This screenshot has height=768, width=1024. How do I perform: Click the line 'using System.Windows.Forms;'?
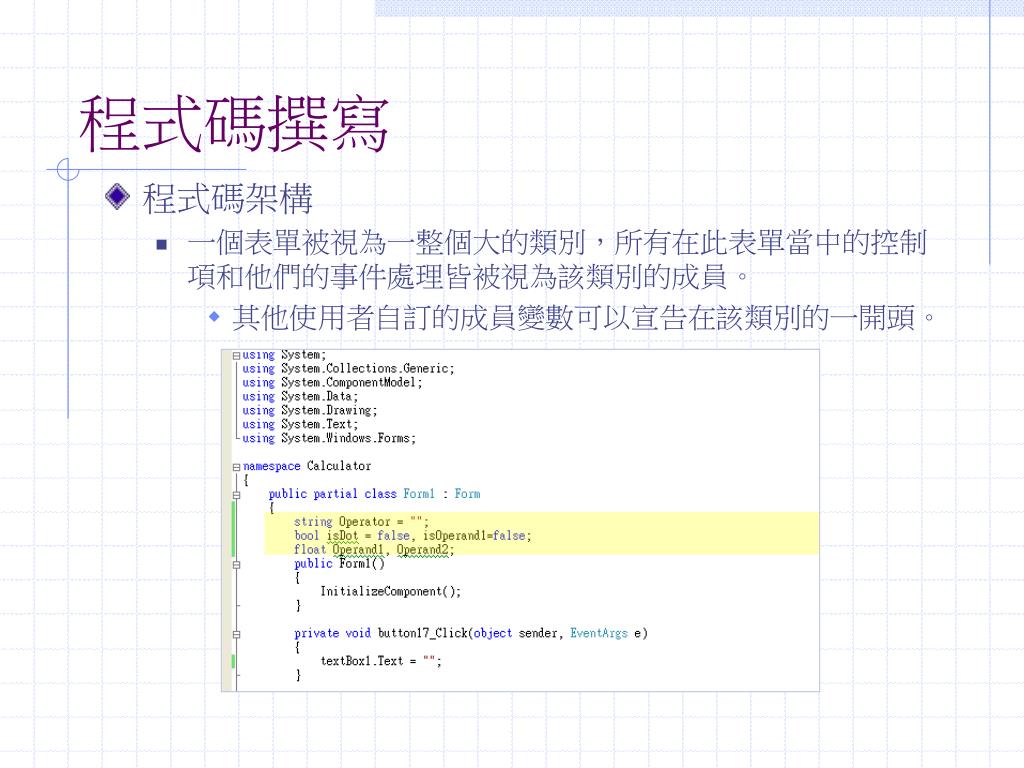[x=329, y=438]
